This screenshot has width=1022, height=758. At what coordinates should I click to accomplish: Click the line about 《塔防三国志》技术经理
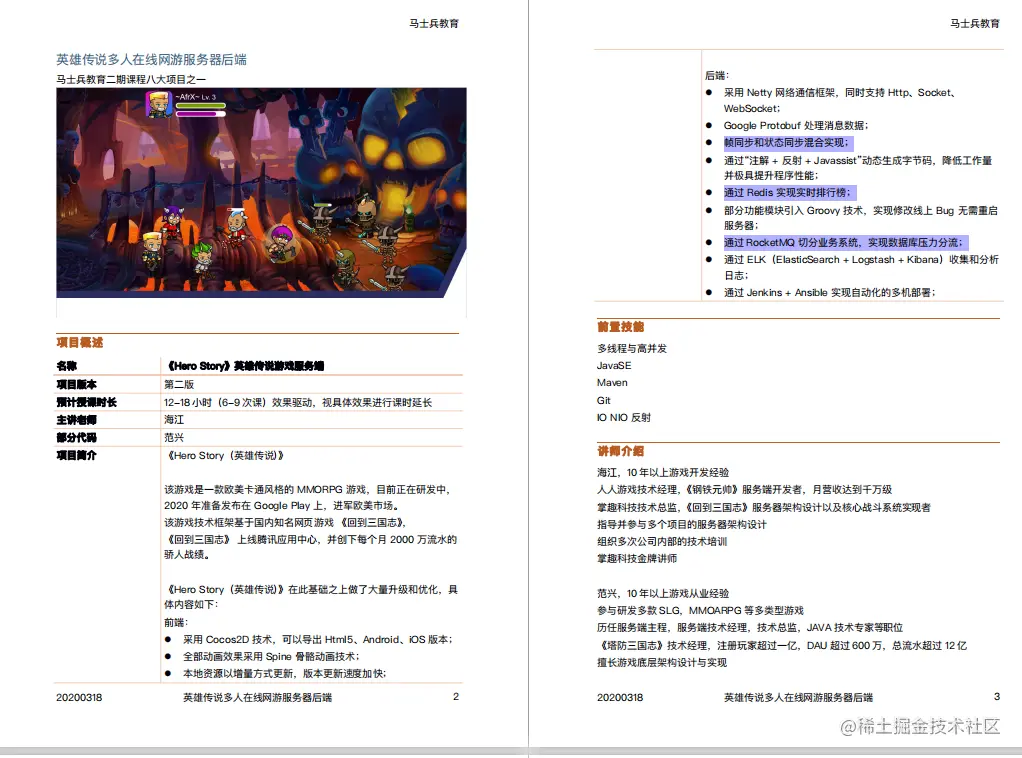pyautogui.click(x=782, y=646)
